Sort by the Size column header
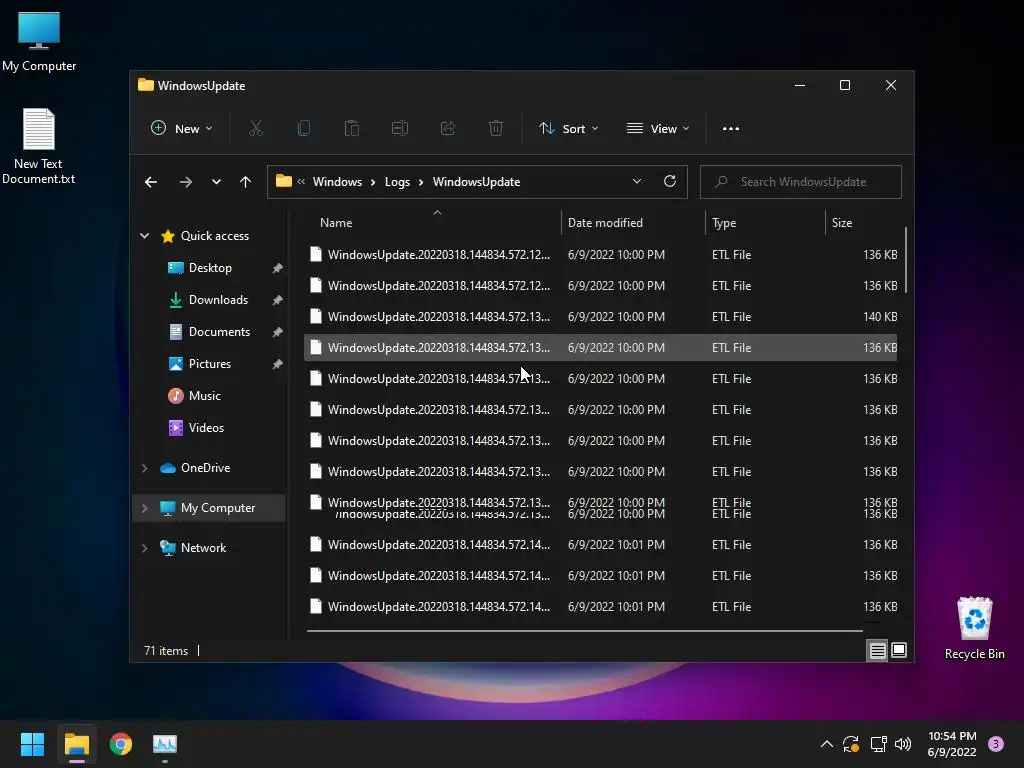 (x=863, y=223)
